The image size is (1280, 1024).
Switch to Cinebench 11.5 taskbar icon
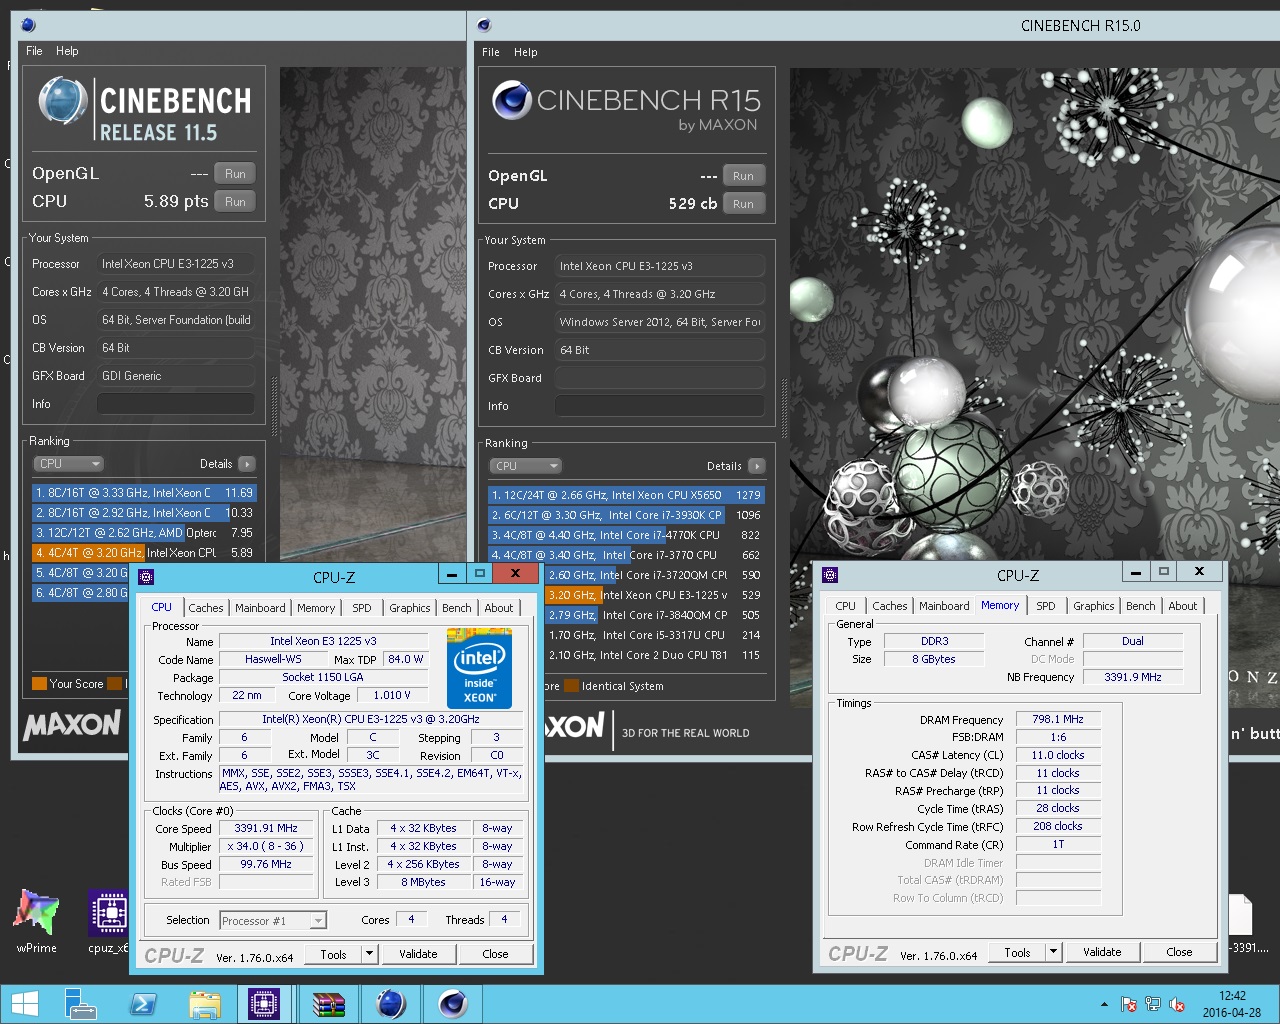391,1003
